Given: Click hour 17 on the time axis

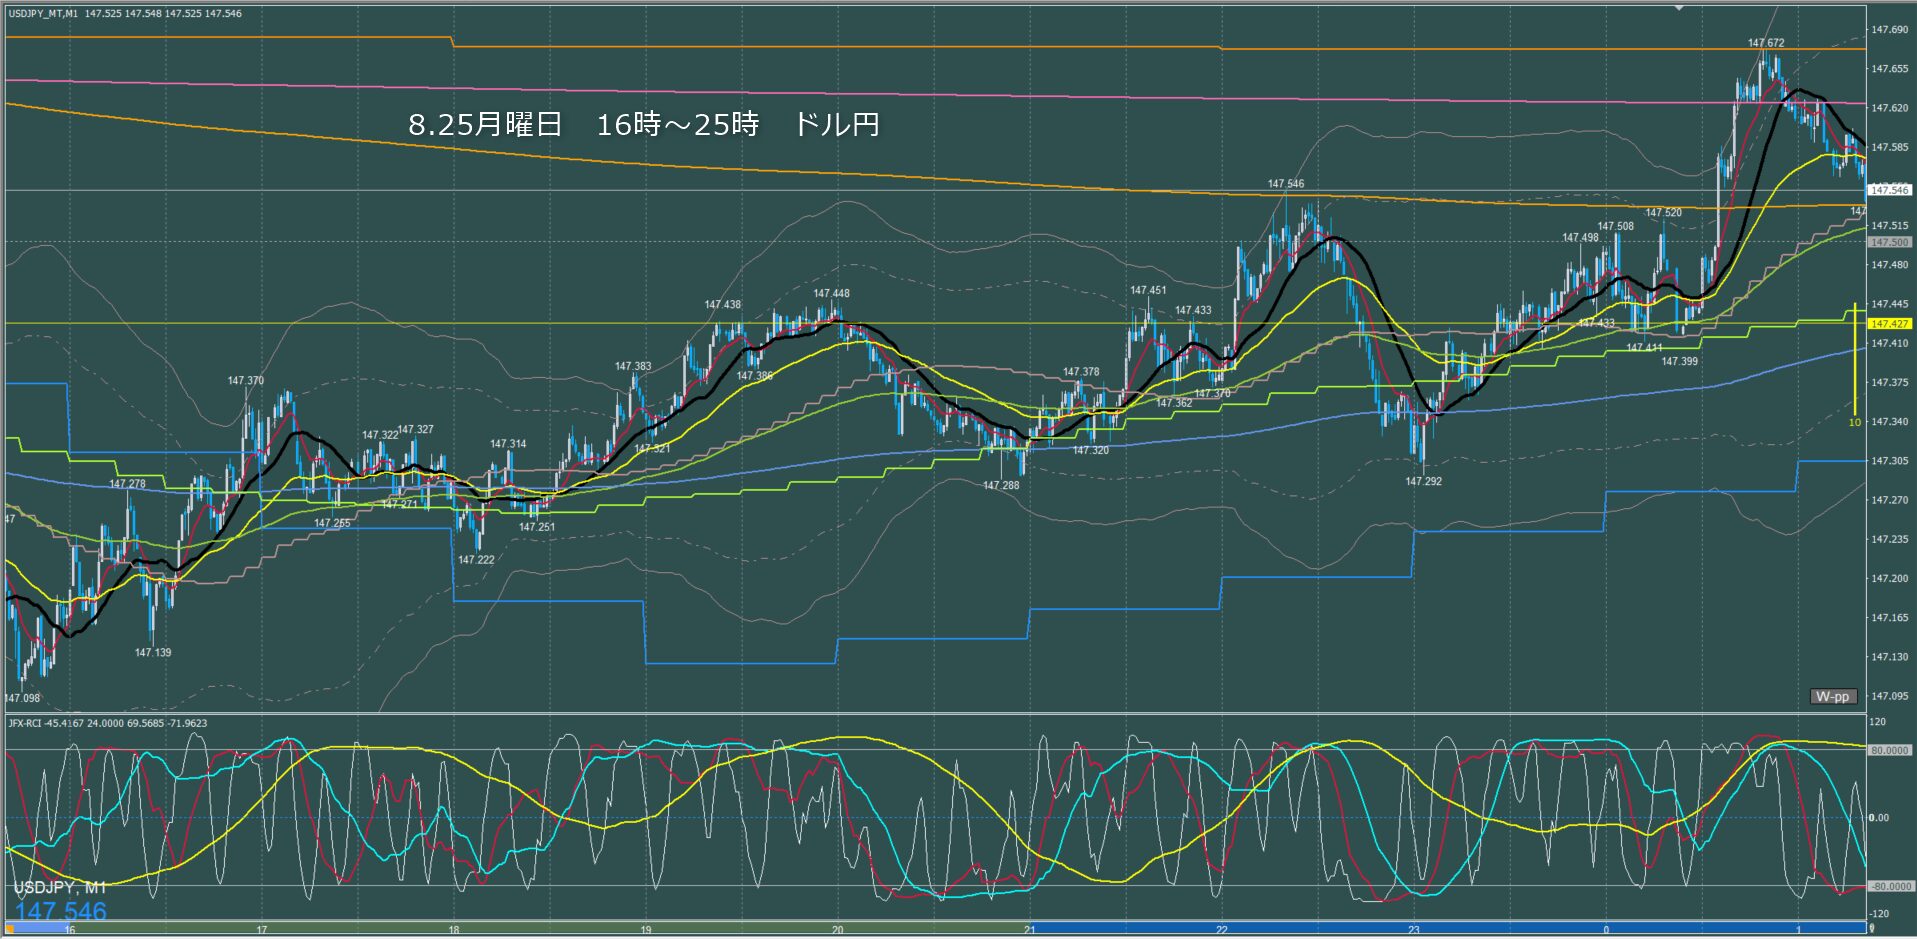Looking at the screenshot, I should [x=262, y=930].
